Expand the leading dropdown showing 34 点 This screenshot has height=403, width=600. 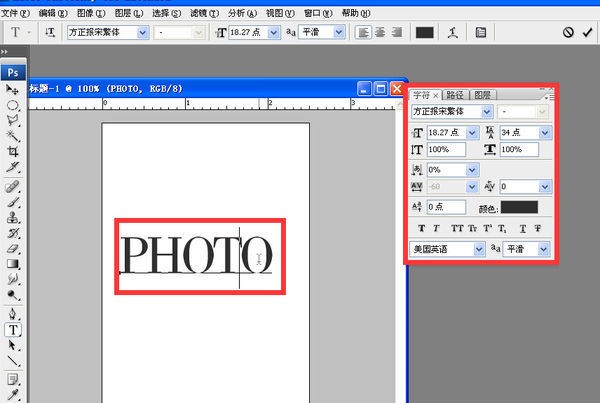tap(544, 132)
